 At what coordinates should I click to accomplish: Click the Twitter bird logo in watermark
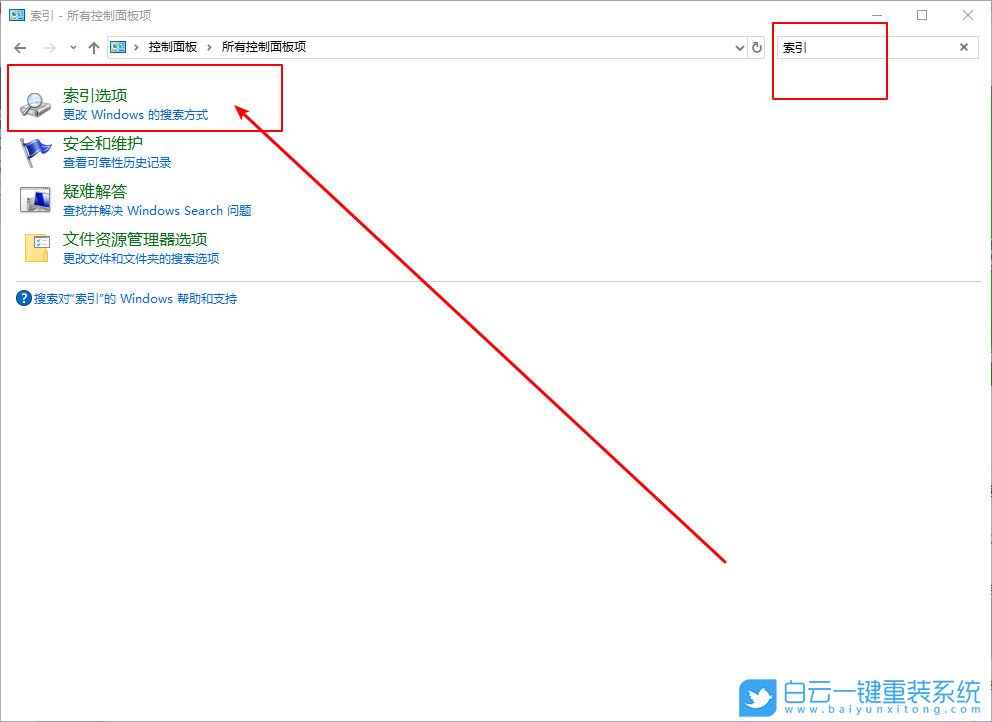pos(757,697)
